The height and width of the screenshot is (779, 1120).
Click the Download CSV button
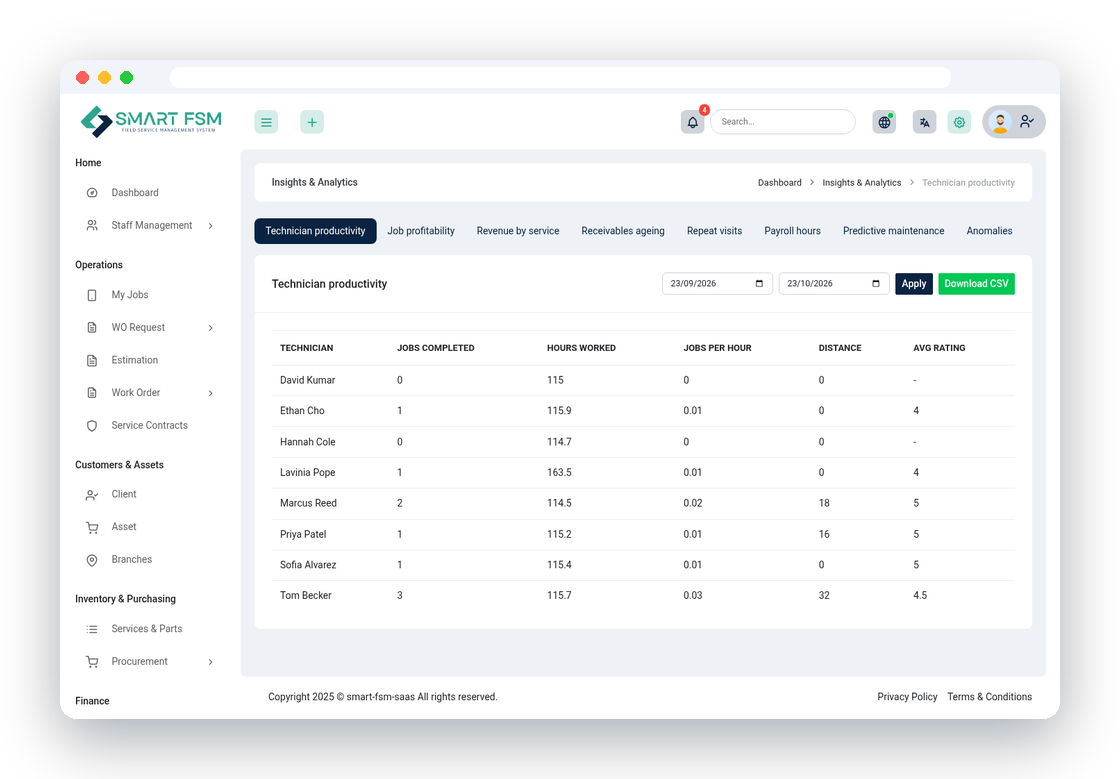[976, 284]
